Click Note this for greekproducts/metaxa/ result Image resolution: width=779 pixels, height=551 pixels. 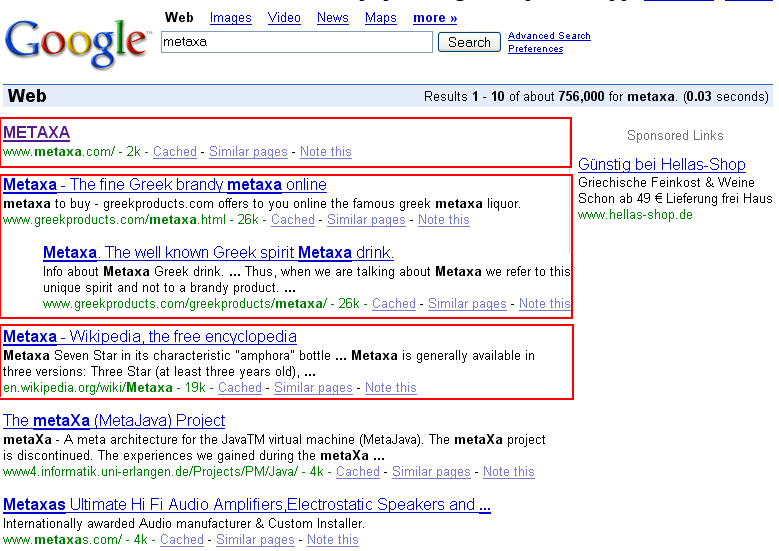click(545, 304)
